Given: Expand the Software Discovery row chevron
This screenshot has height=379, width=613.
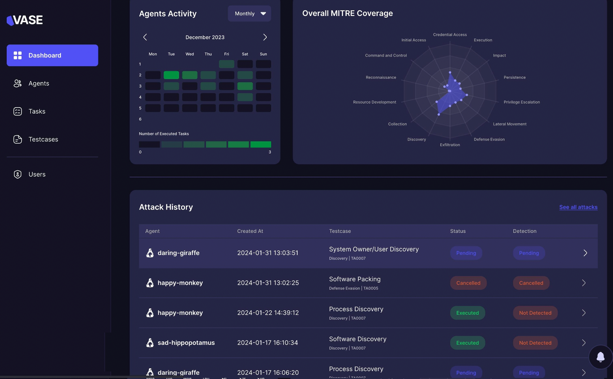Looking at the screenshot, I should [584, 343].
